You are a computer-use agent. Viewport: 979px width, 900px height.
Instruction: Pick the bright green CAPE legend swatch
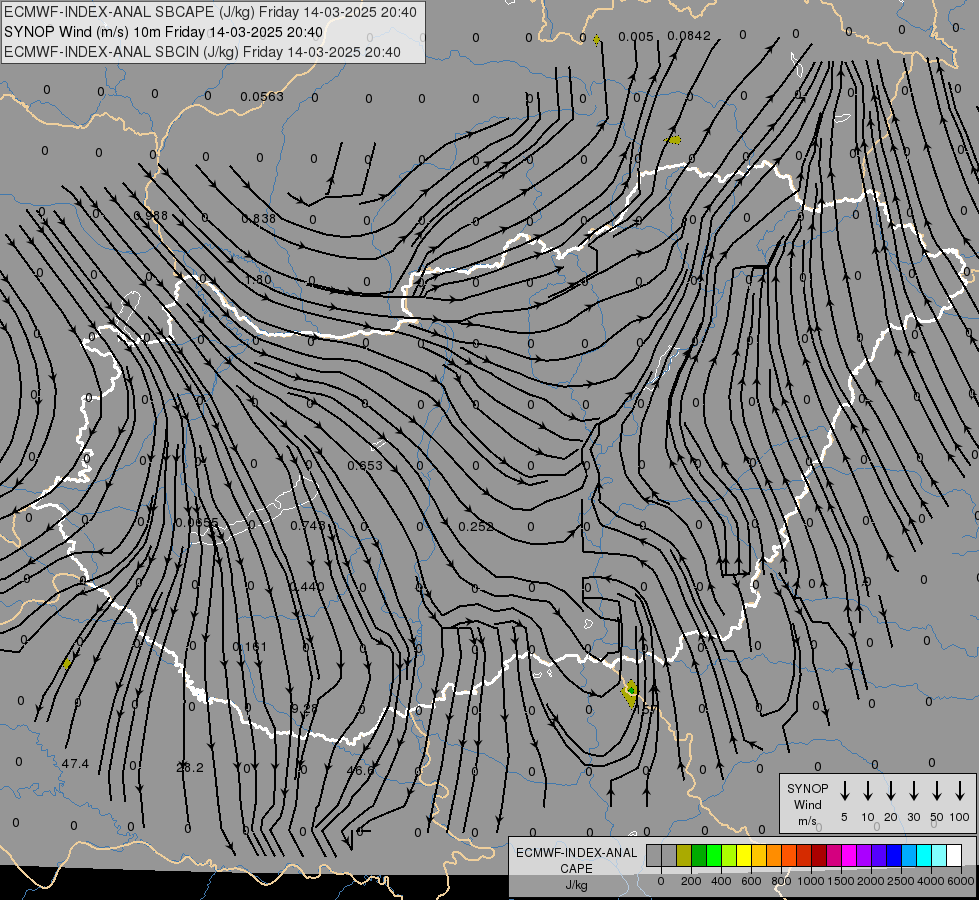pos(714,855)
